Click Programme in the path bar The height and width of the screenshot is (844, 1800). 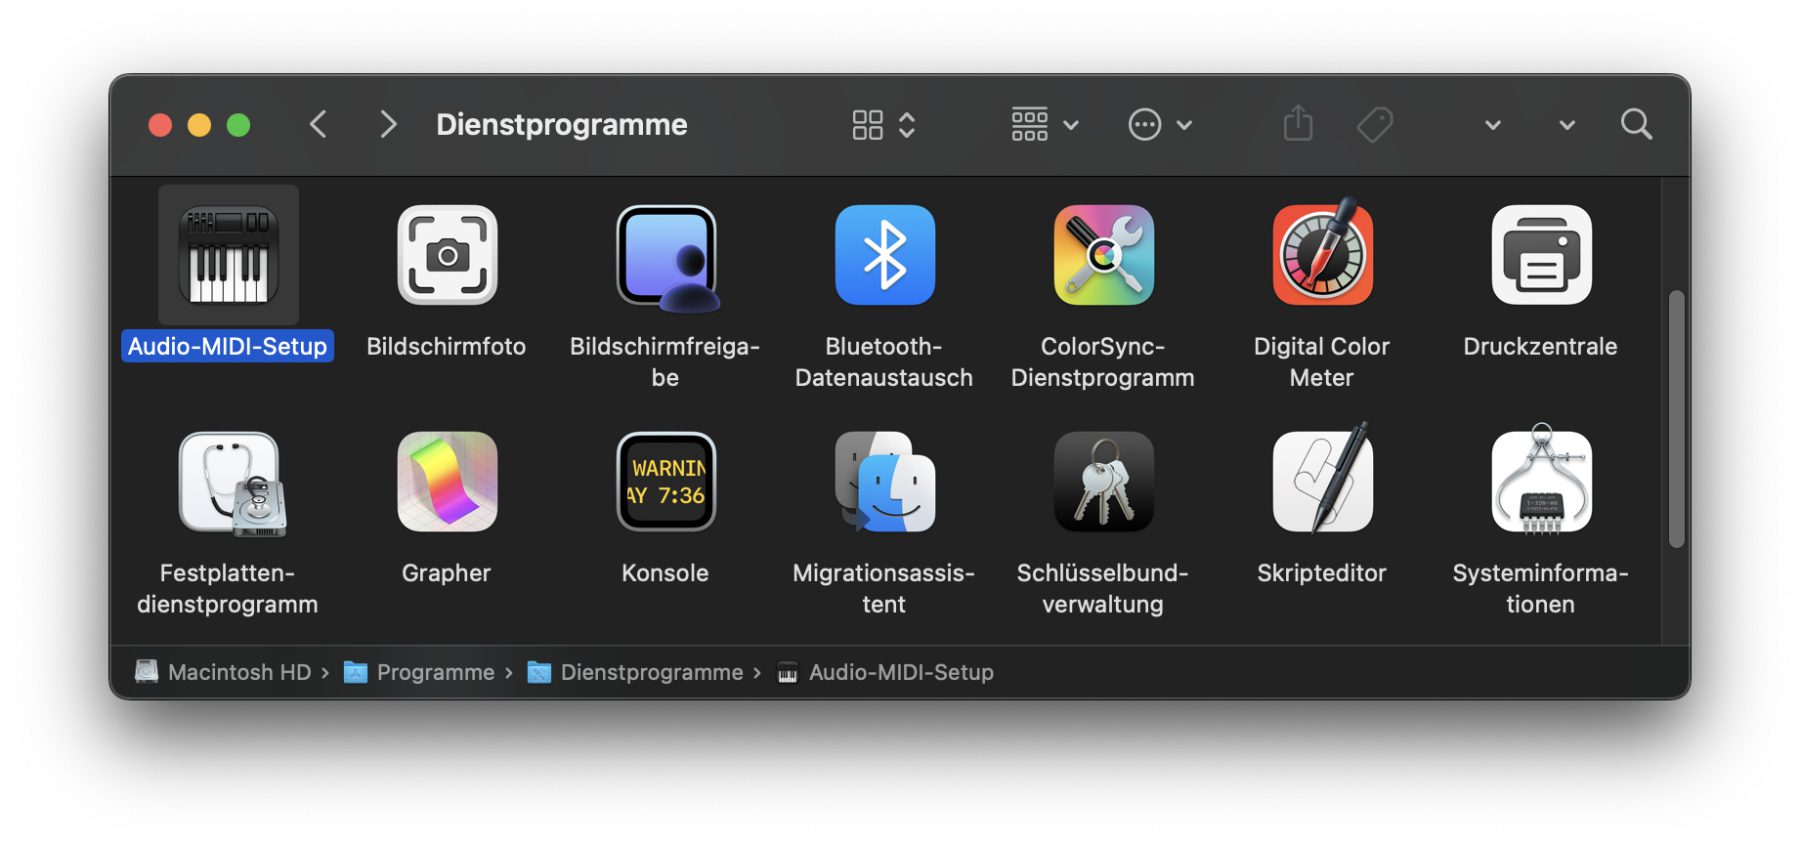pos(434,673)
